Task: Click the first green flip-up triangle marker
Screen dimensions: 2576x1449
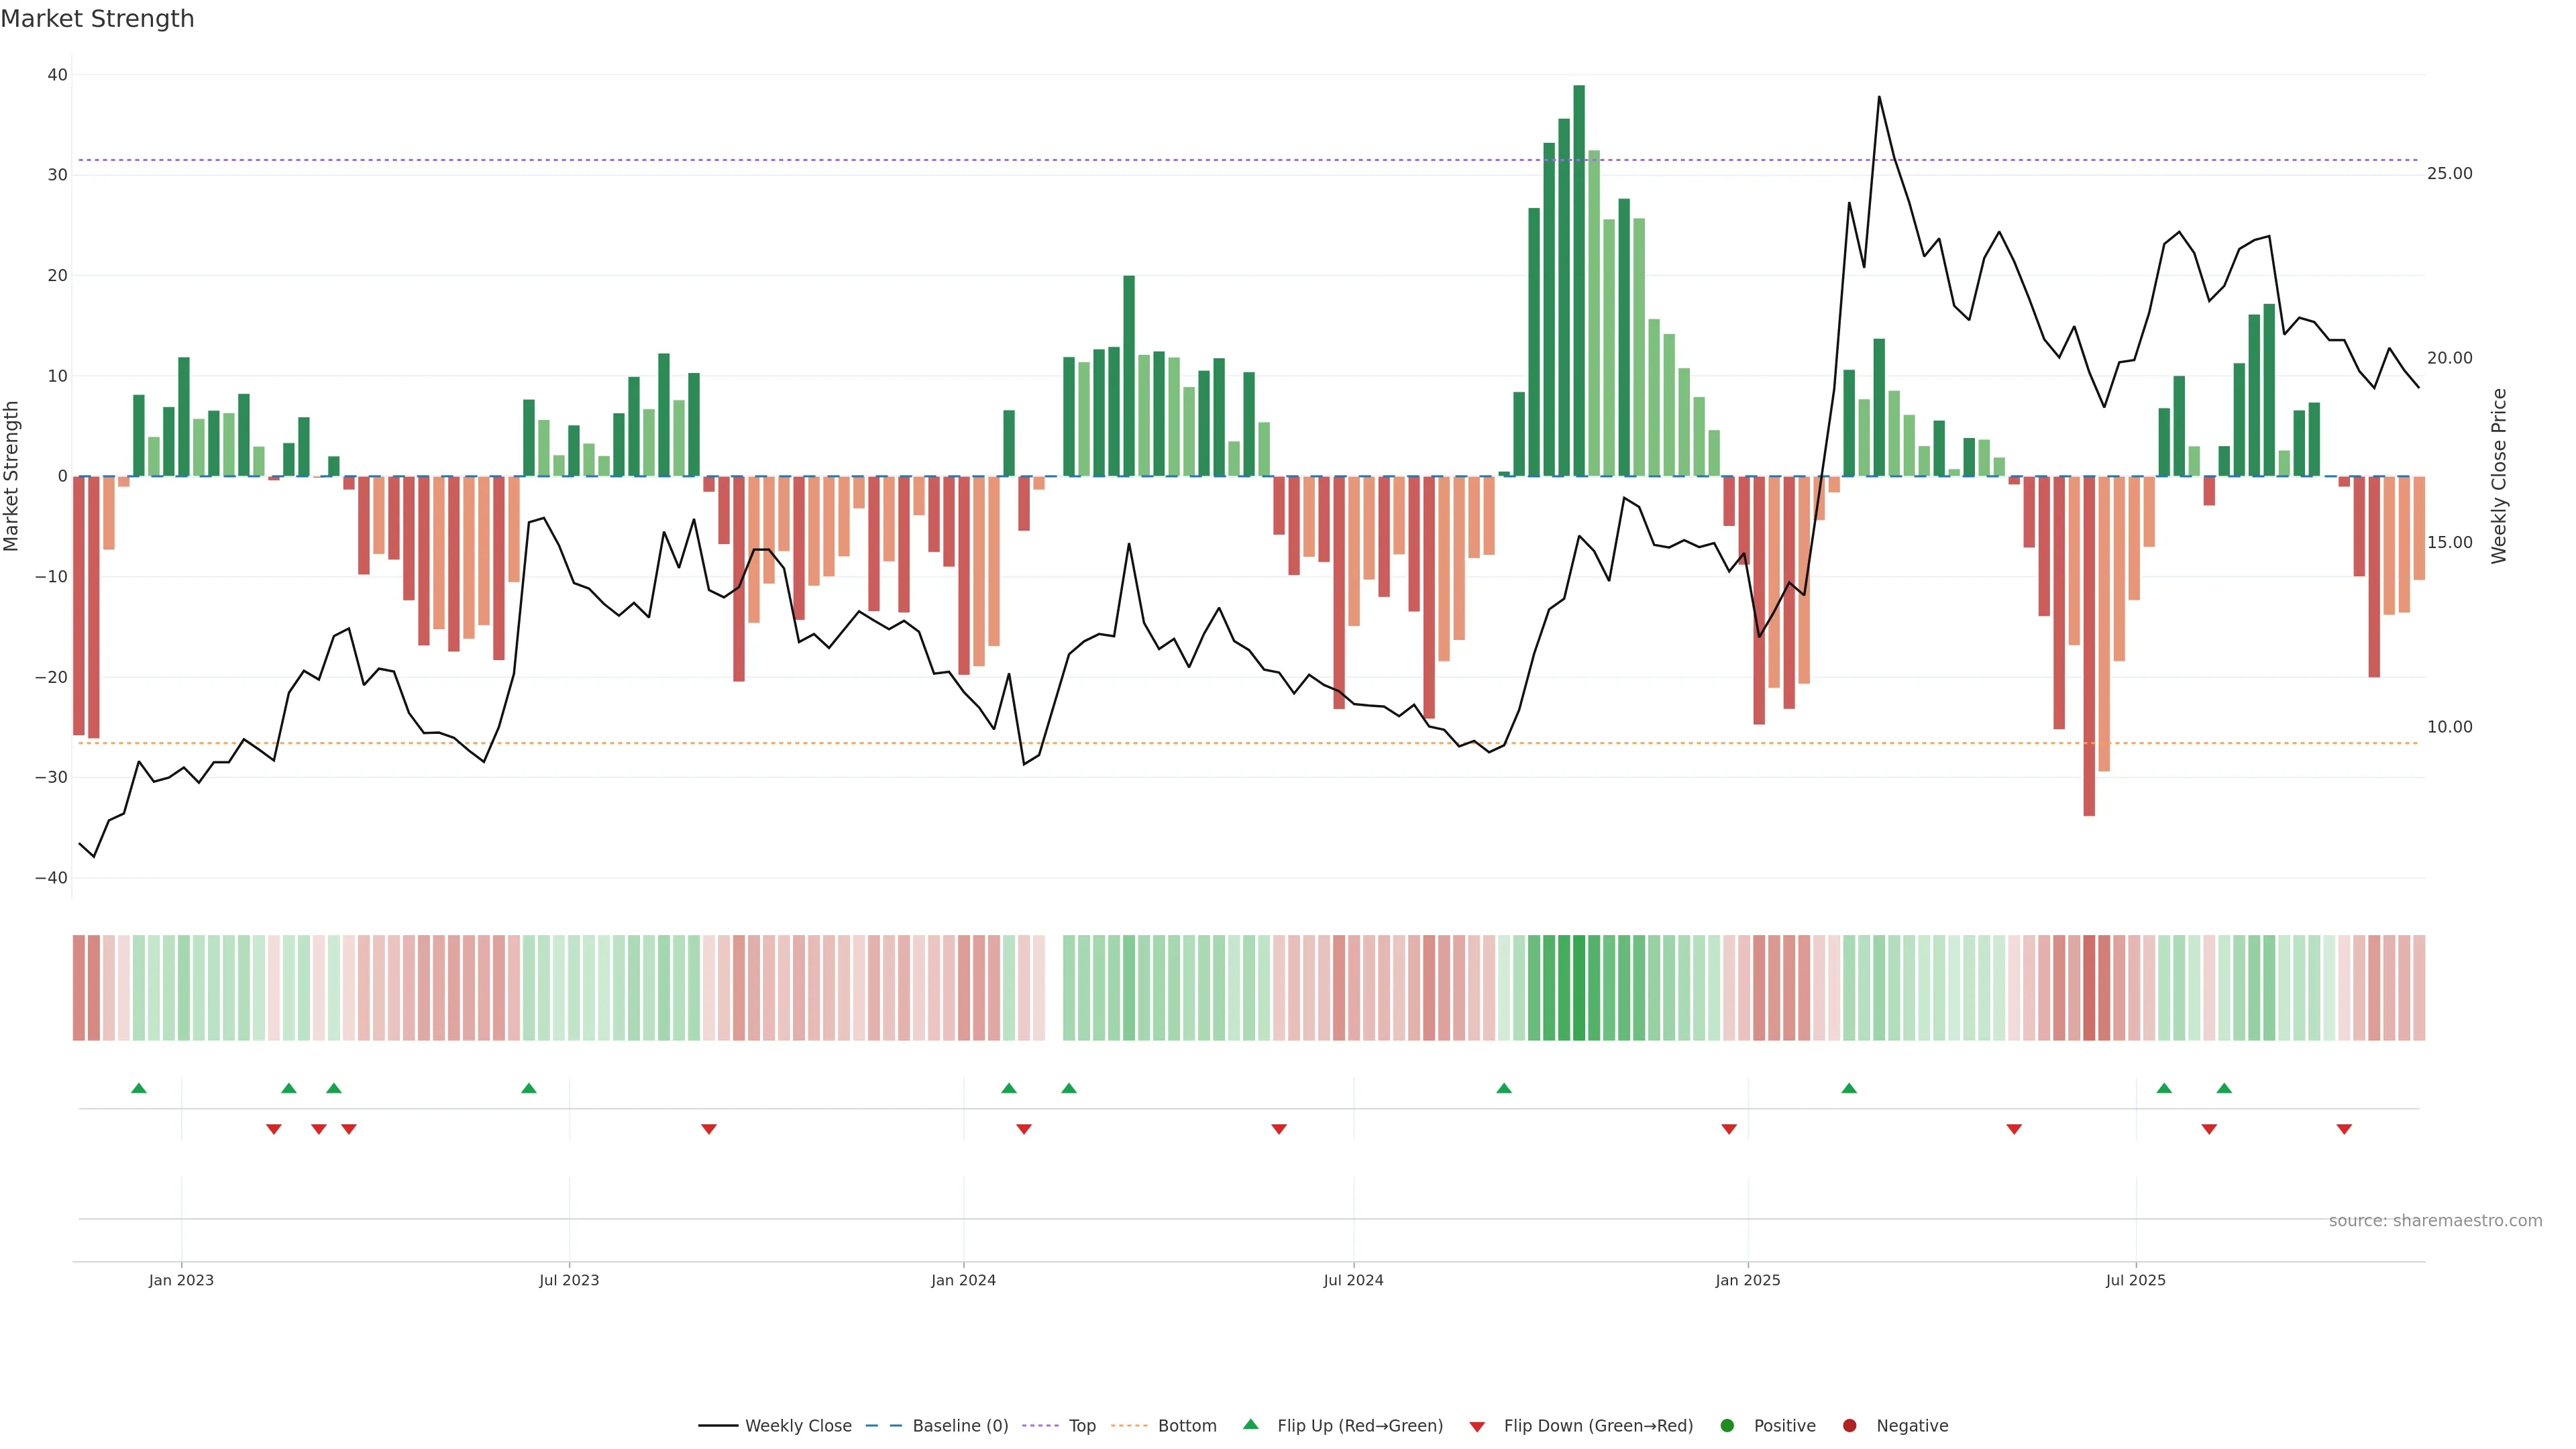Action: (139, 1088)
